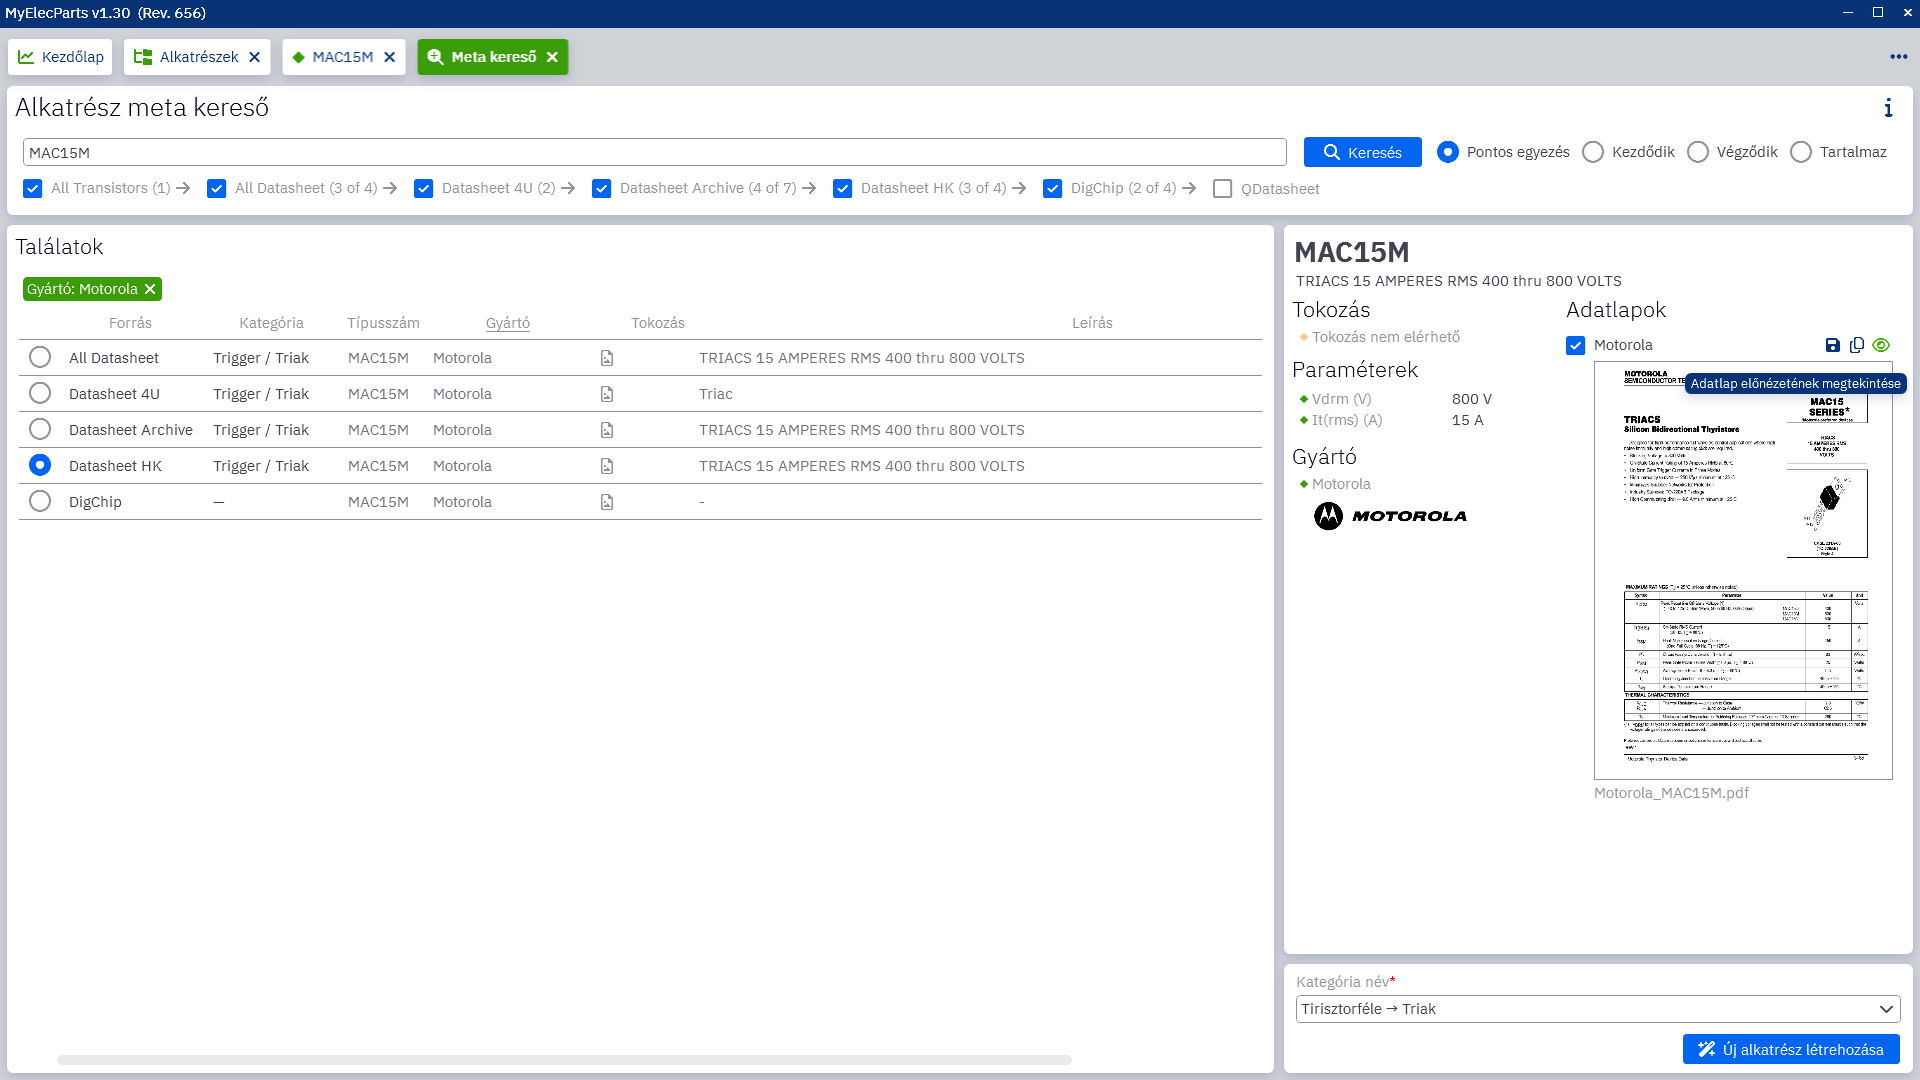Click the green eye preview icon
The width and height of the screenshot is (1920, 1080).
click(x=1881, y=345)
